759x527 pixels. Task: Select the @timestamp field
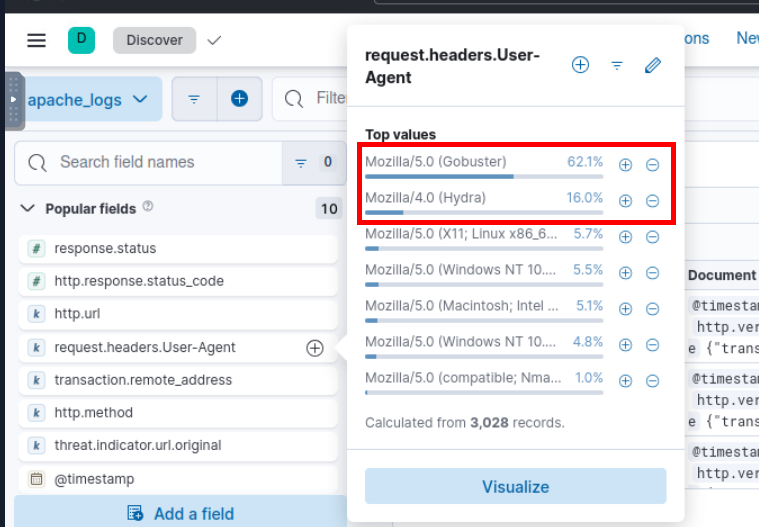tap(178, 479)
